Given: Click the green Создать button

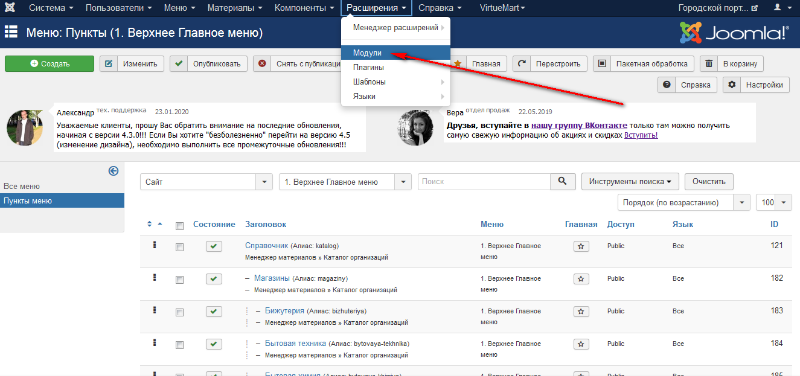Looking at the screenshot, I should [x=49, y=64].
